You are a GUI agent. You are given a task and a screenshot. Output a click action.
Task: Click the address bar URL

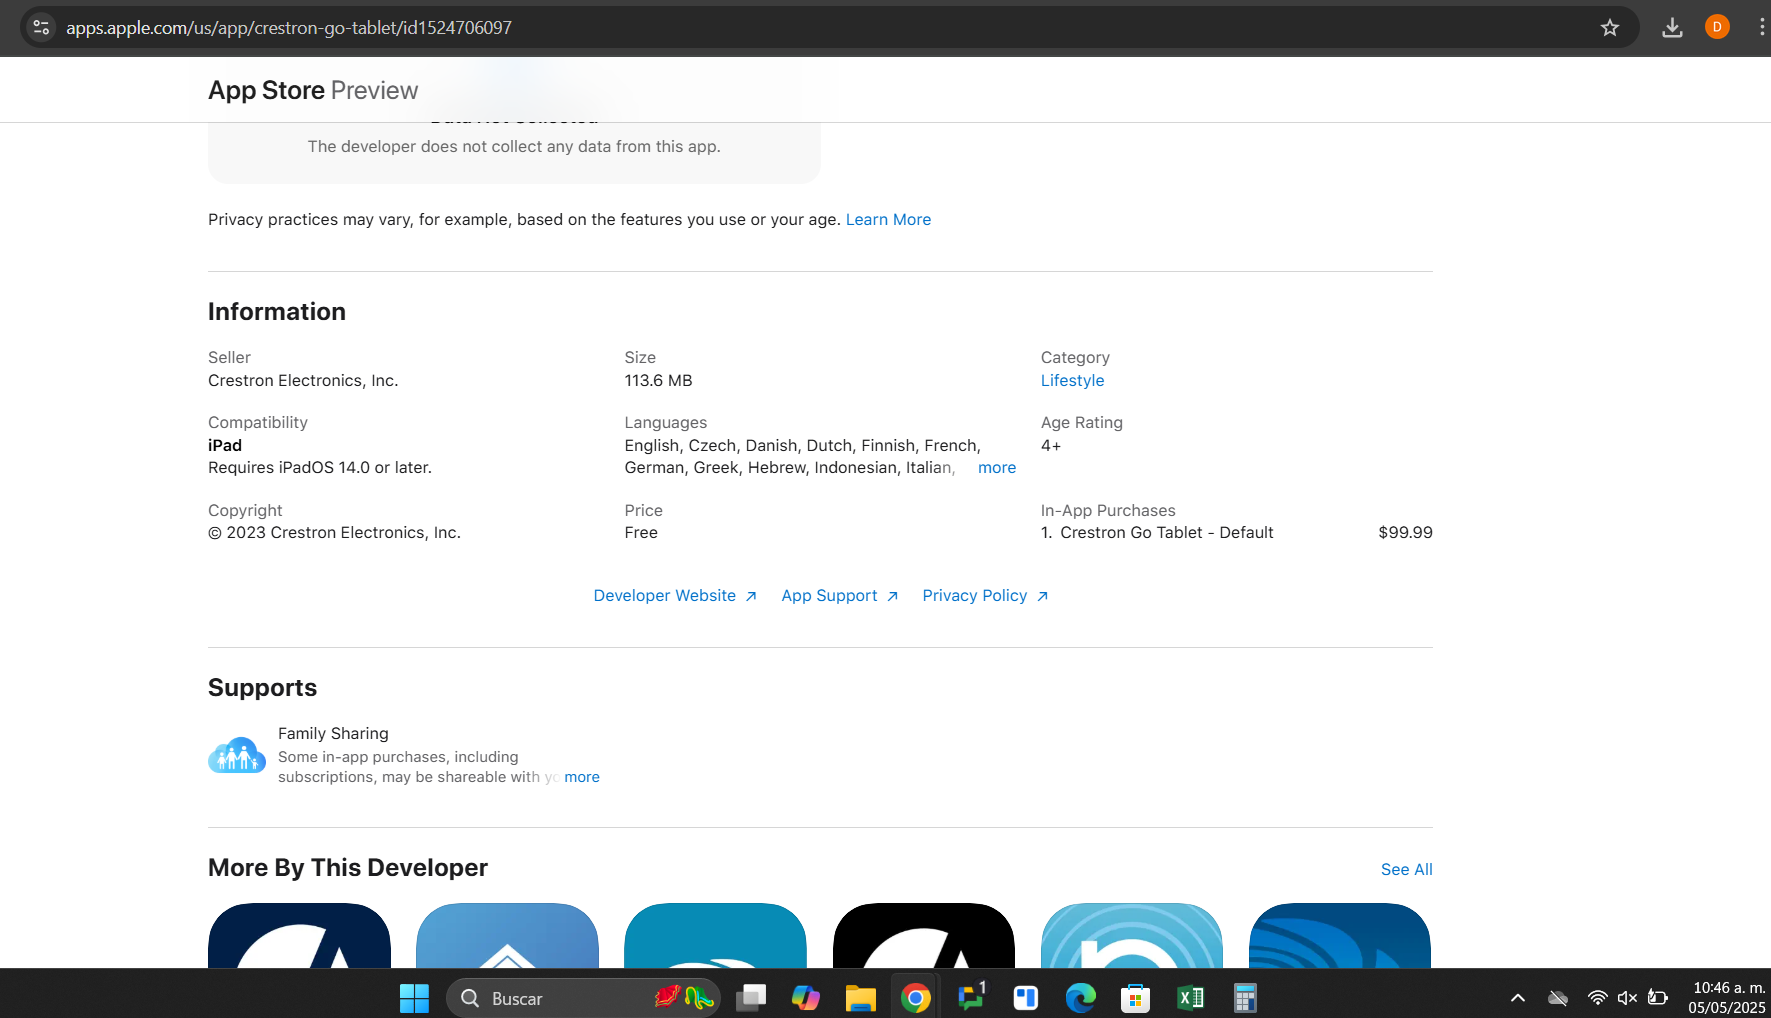(289, 28)
